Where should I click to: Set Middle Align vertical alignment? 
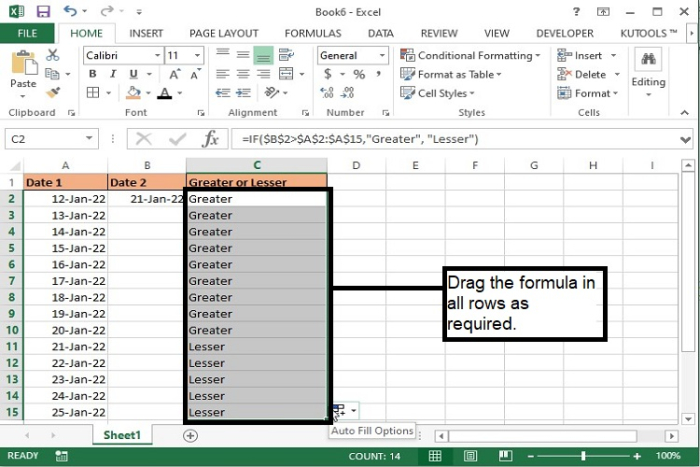(x=243, y=55)
